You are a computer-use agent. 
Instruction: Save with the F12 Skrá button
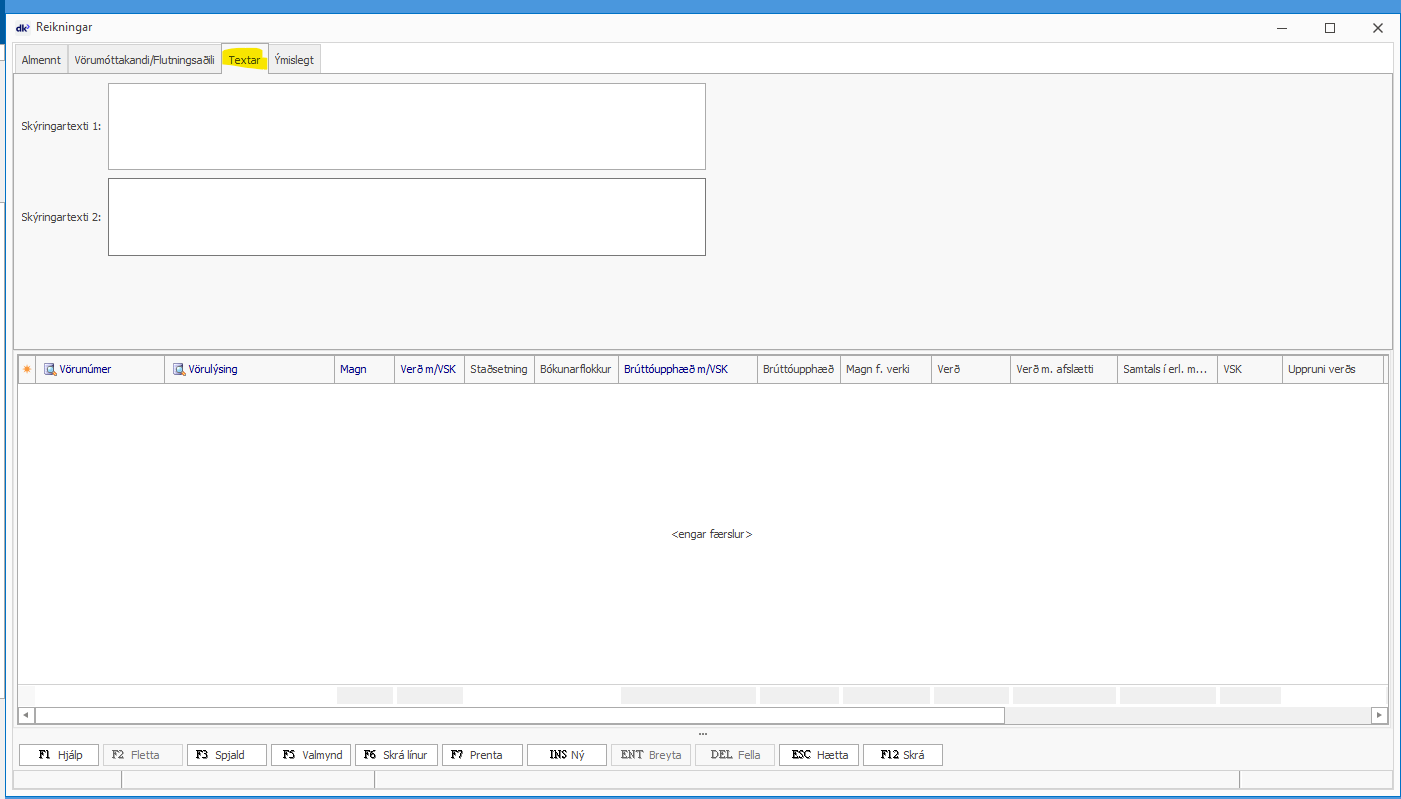[x=902, y=755]
